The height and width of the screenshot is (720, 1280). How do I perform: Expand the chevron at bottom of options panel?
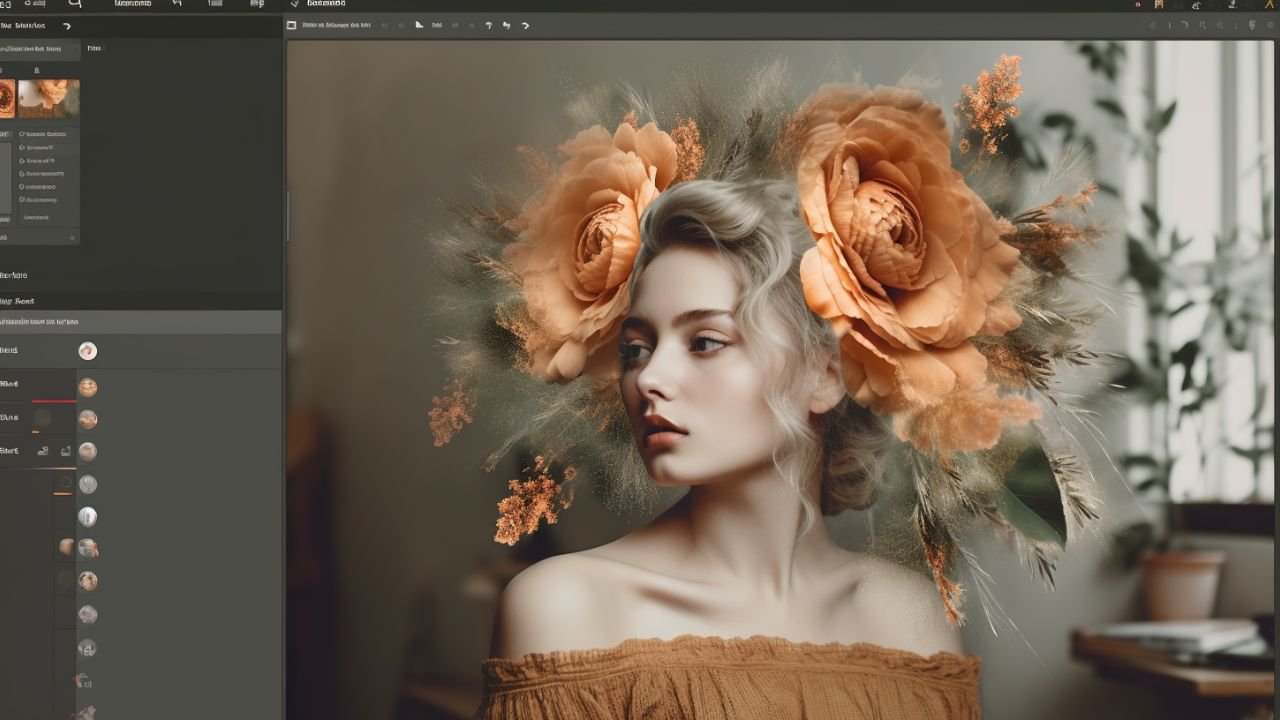tap(71, 238)
